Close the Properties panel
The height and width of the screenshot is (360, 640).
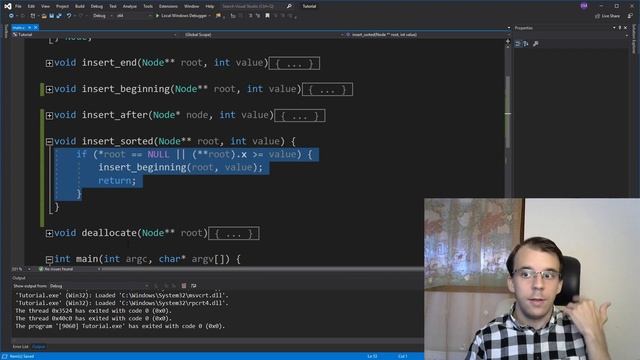[x=625, y=28]
